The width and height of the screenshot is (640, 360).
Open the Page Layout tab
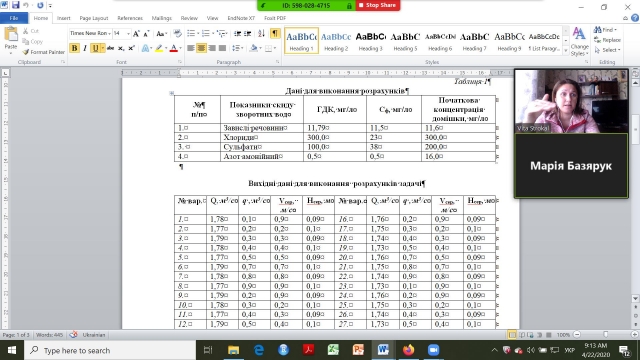click(x=93, y=18)
